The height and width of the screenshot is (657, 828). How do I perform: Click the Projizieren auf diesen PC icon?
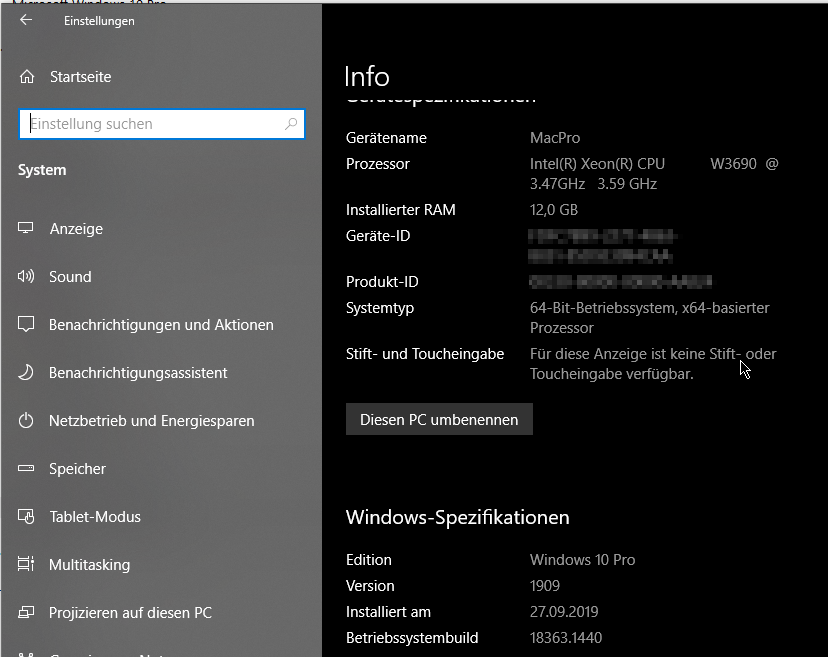tap(25, 612)
